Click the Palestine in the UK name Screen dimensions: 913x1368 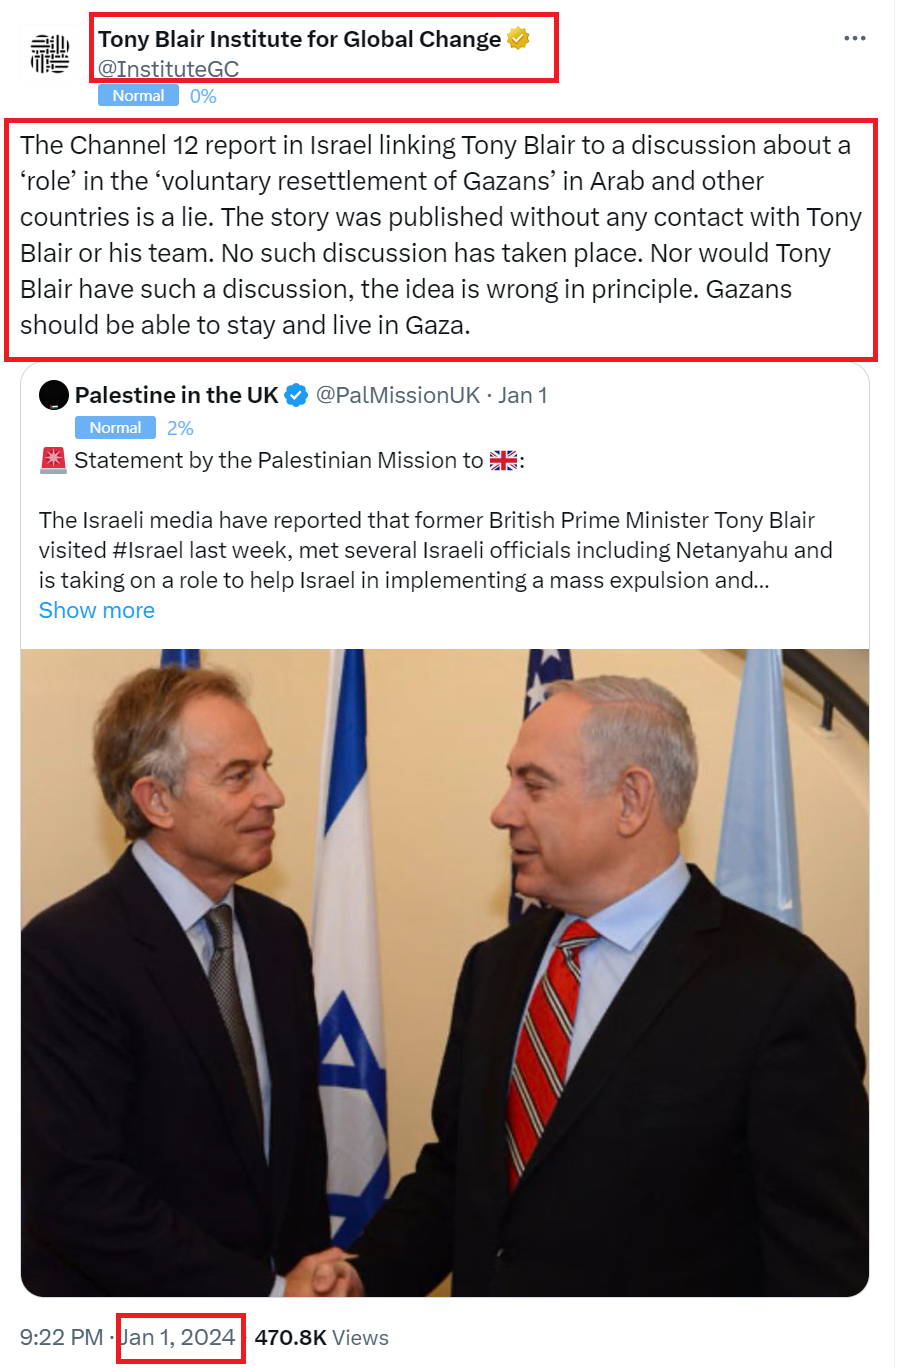(176, 395)
